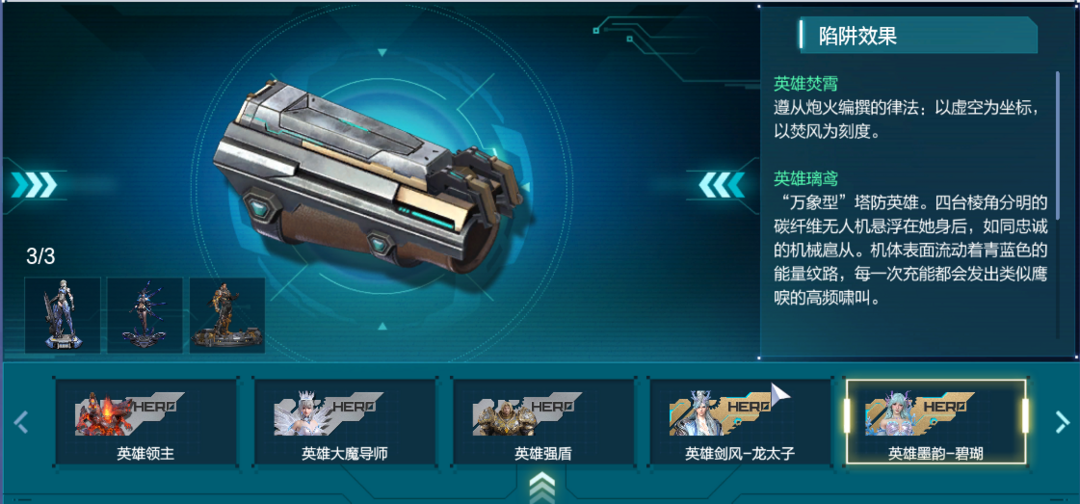Image resolution: width=1080 pixels, height=504 pixels.
Task: Select the 英雄墨韵-碧瑚 hero card
Action: pyautogui.click(x=936, y=421)
